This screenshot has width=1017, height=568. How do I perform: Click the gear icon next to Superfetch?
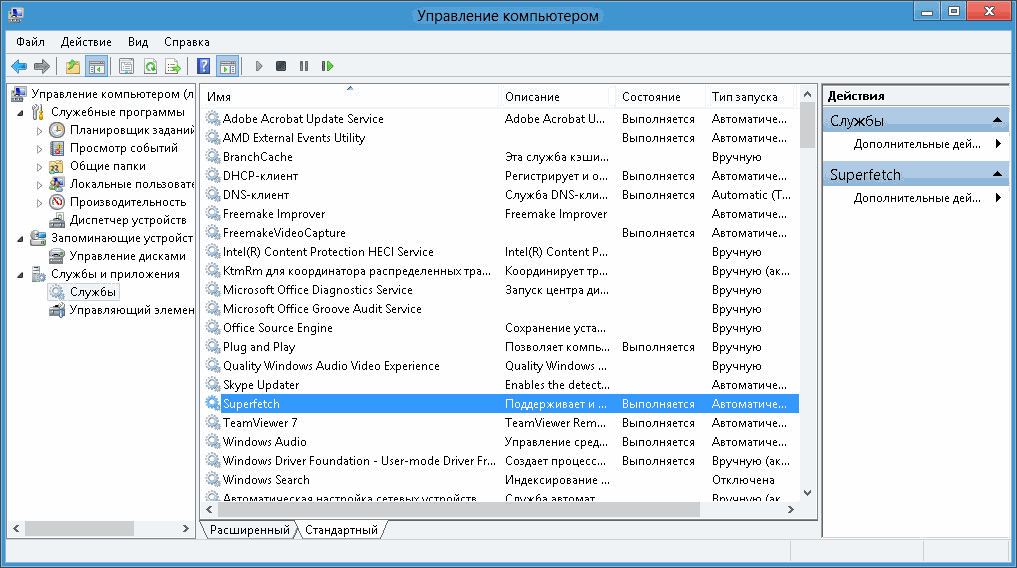click(x=212, y=403)
